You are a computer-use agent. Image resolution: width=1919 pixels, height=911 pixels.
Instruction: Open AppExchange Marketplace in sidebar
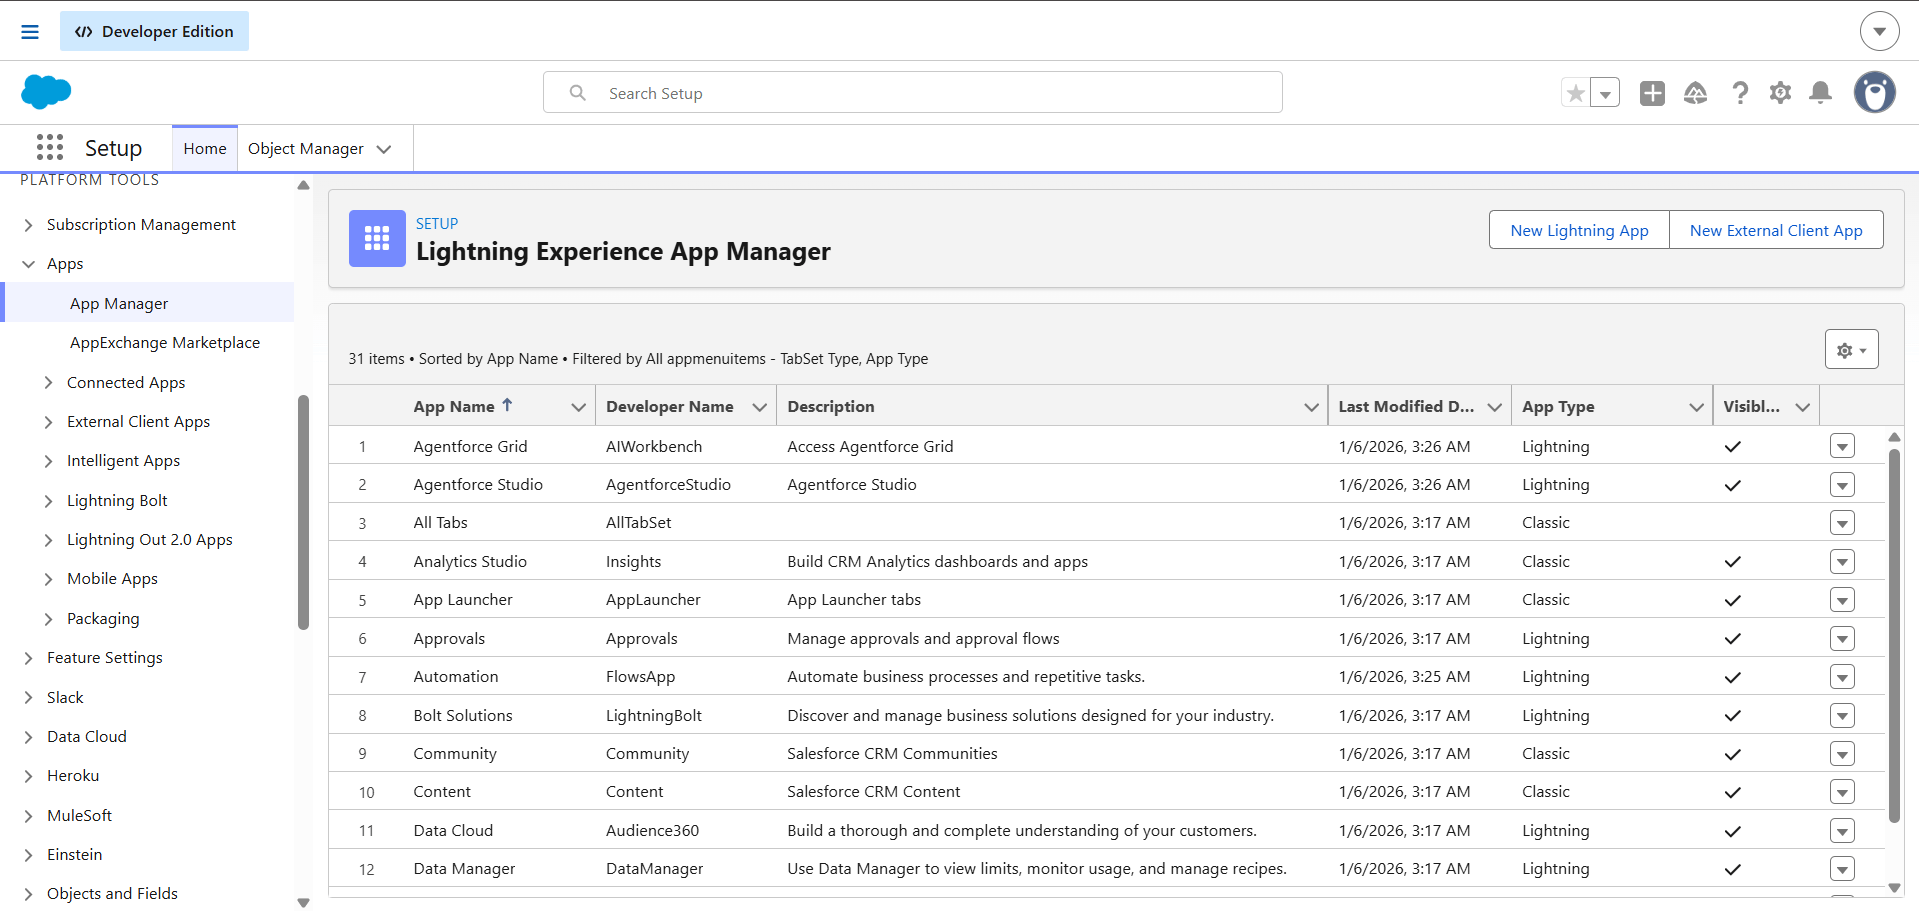coord(165,343)
